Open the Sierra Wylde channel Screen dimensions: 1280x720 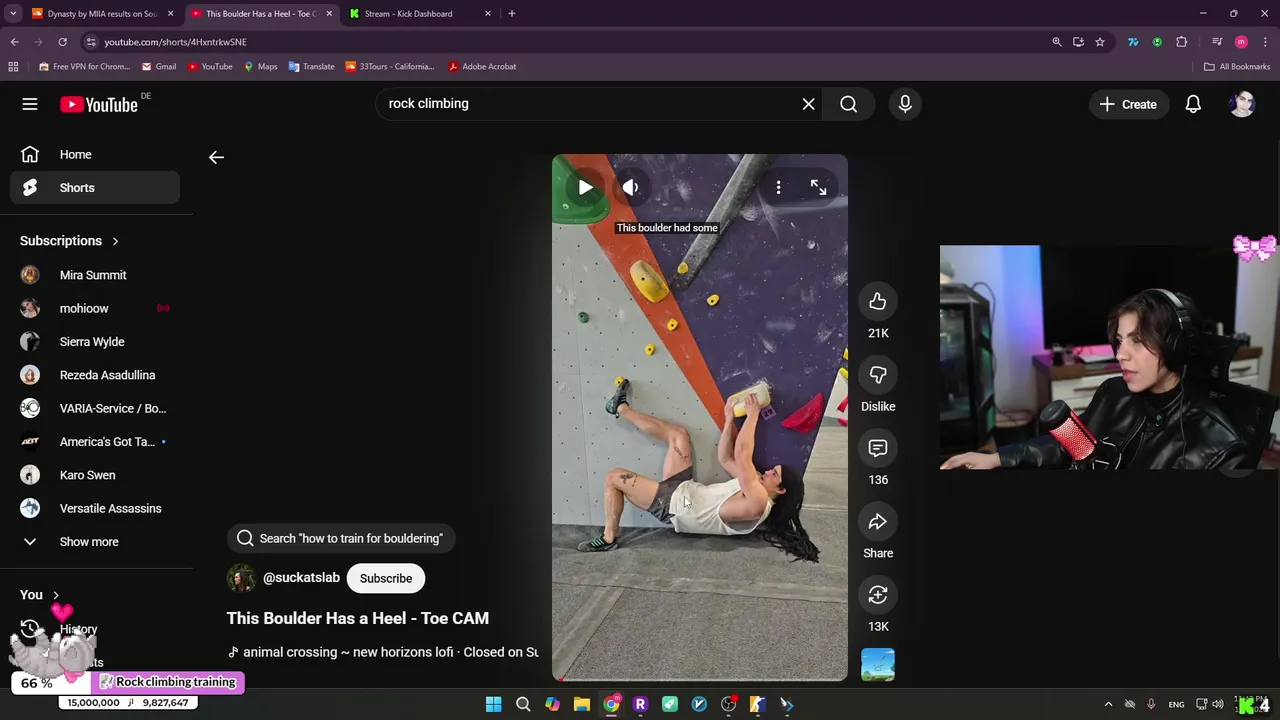95,341
